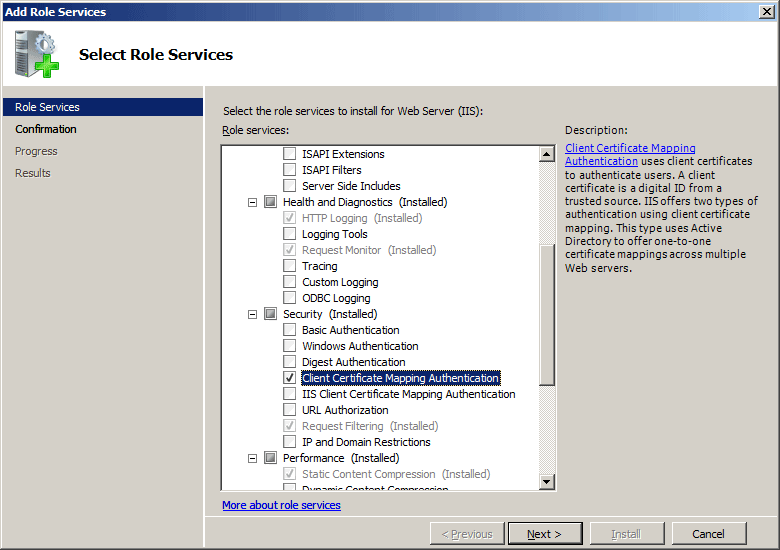
Task: Click the role services vertical scrollbar thumb
Action: (547, 312)
